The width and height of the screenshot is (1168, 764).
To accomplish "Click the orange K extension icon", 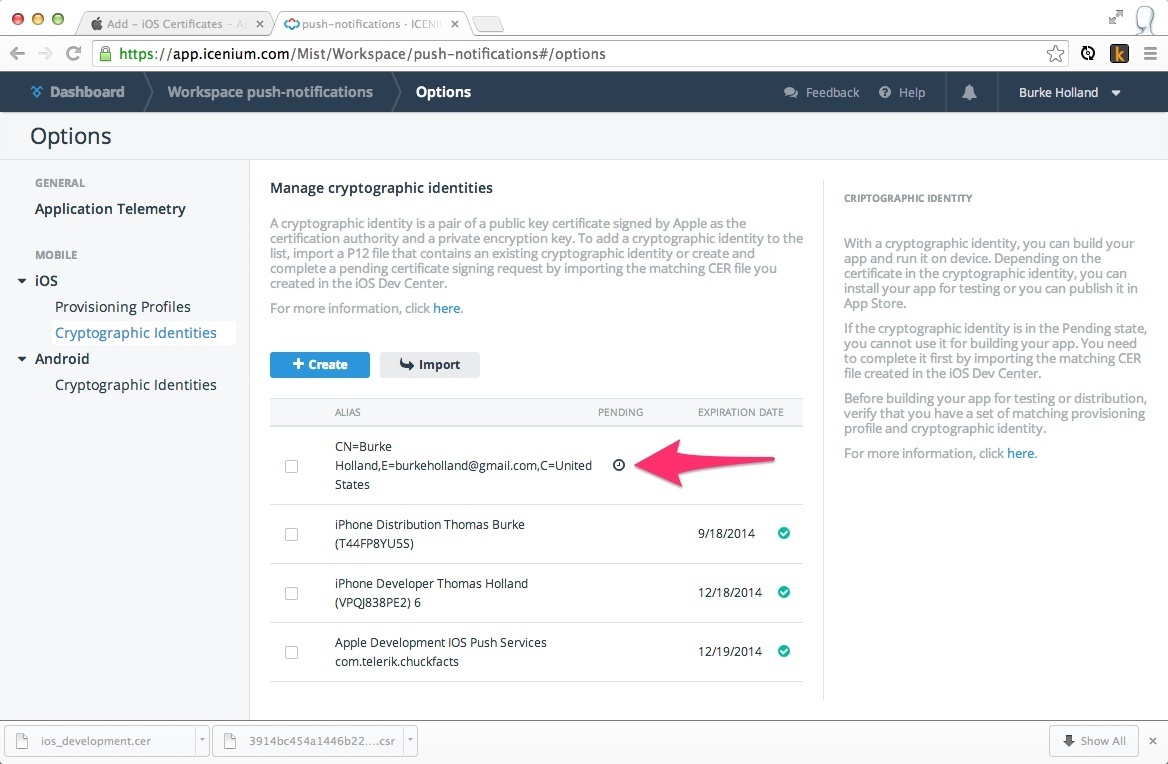I will pyautogui.click(x=1119, y=54).
